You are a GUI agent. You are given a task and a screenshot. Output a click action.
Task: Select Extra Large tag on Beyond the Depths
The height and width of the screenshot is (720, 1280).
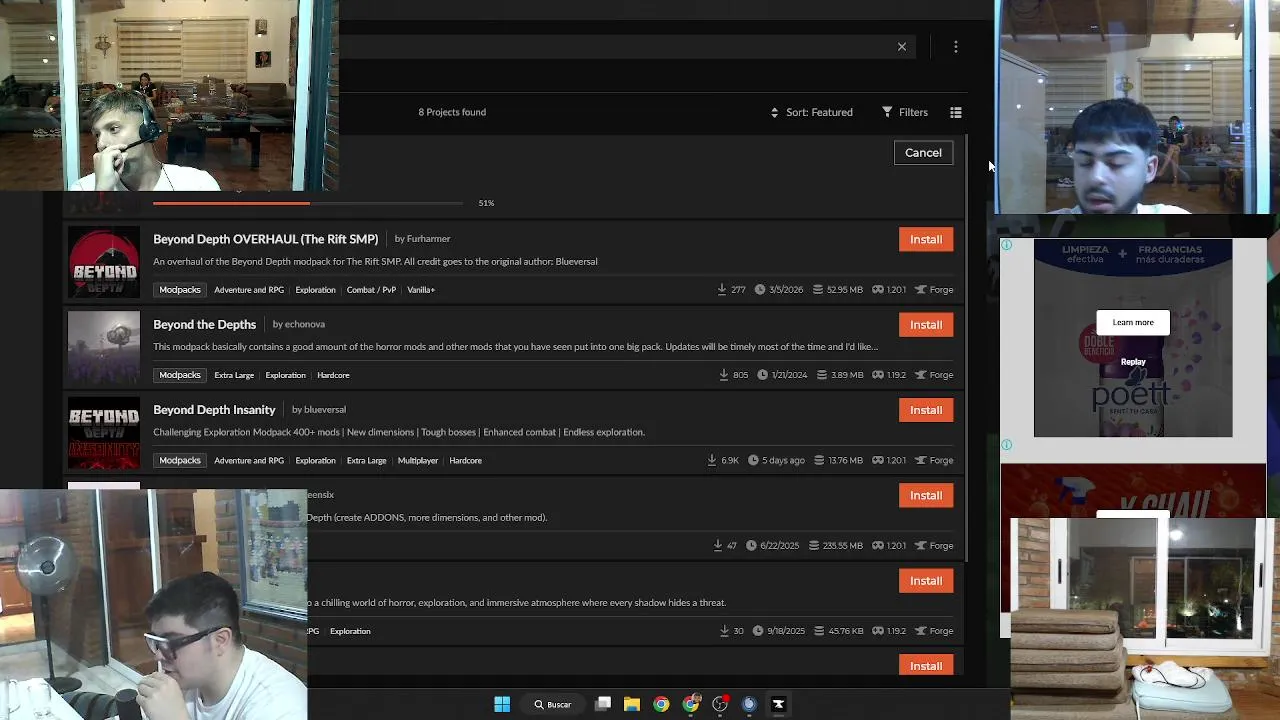234,375
